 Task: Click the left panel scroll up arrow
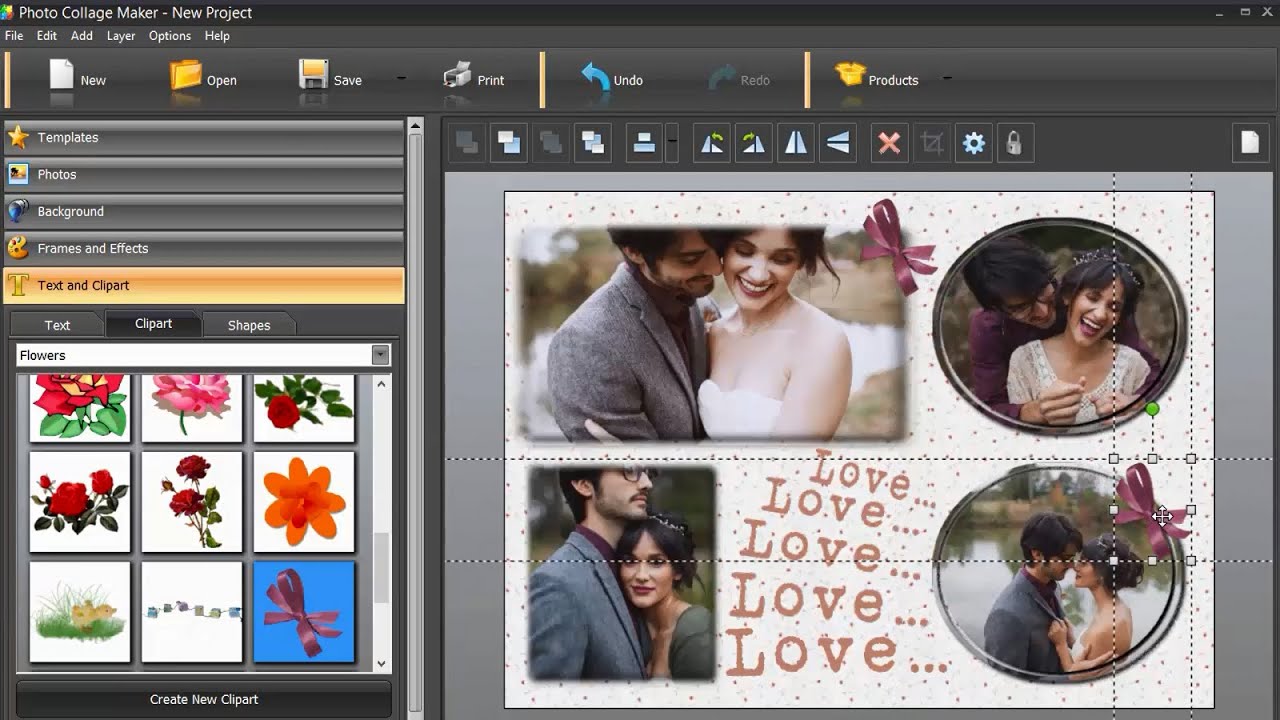pyautogui.click(x=416, y=125)
